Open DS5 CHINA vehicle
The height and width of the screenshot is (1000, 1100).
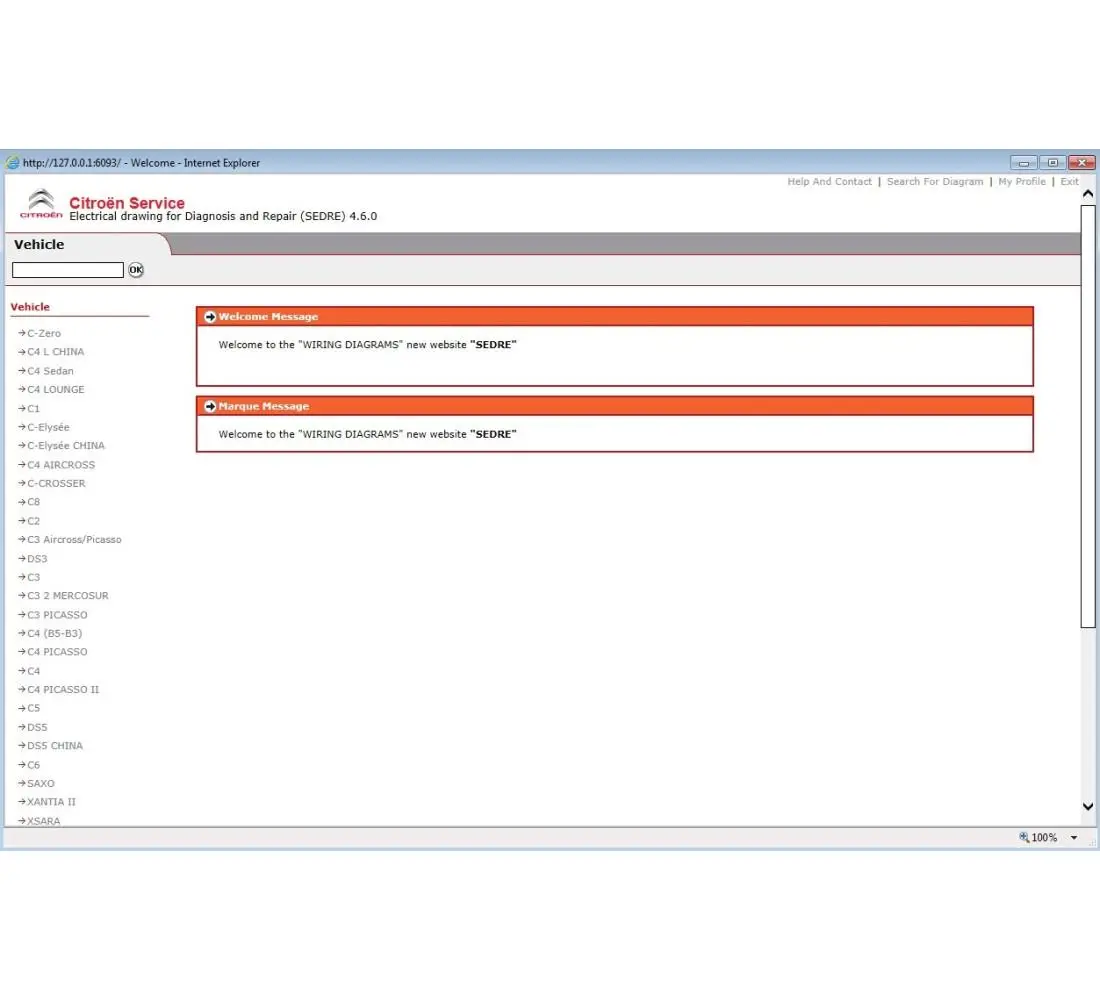click(54, 746)
